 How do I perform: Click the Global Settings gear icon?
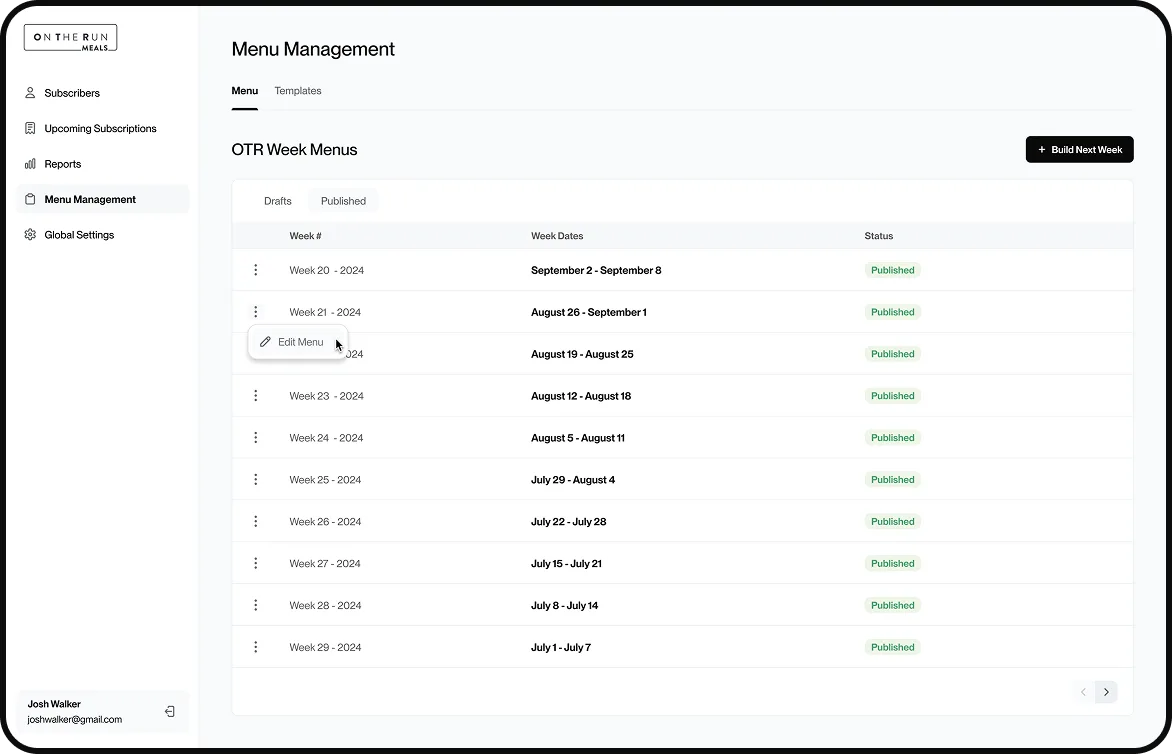tap(30, 235)
